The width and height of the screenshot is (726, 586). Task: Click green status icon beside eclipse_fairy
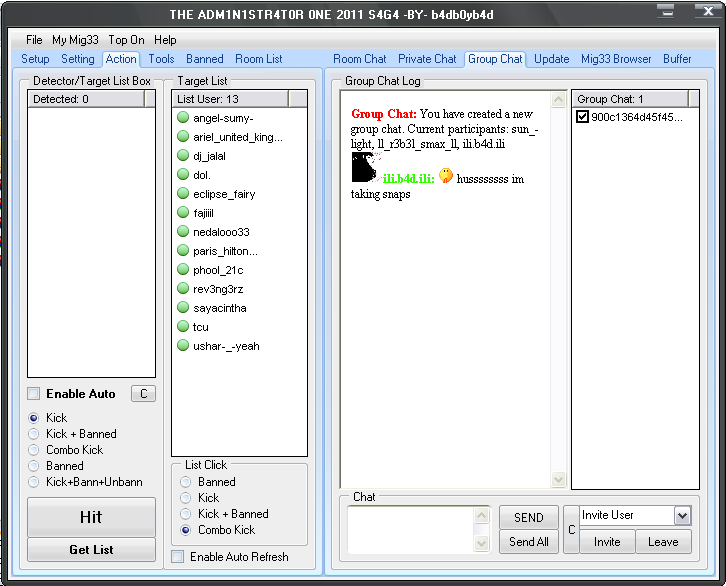click(183, 193)
